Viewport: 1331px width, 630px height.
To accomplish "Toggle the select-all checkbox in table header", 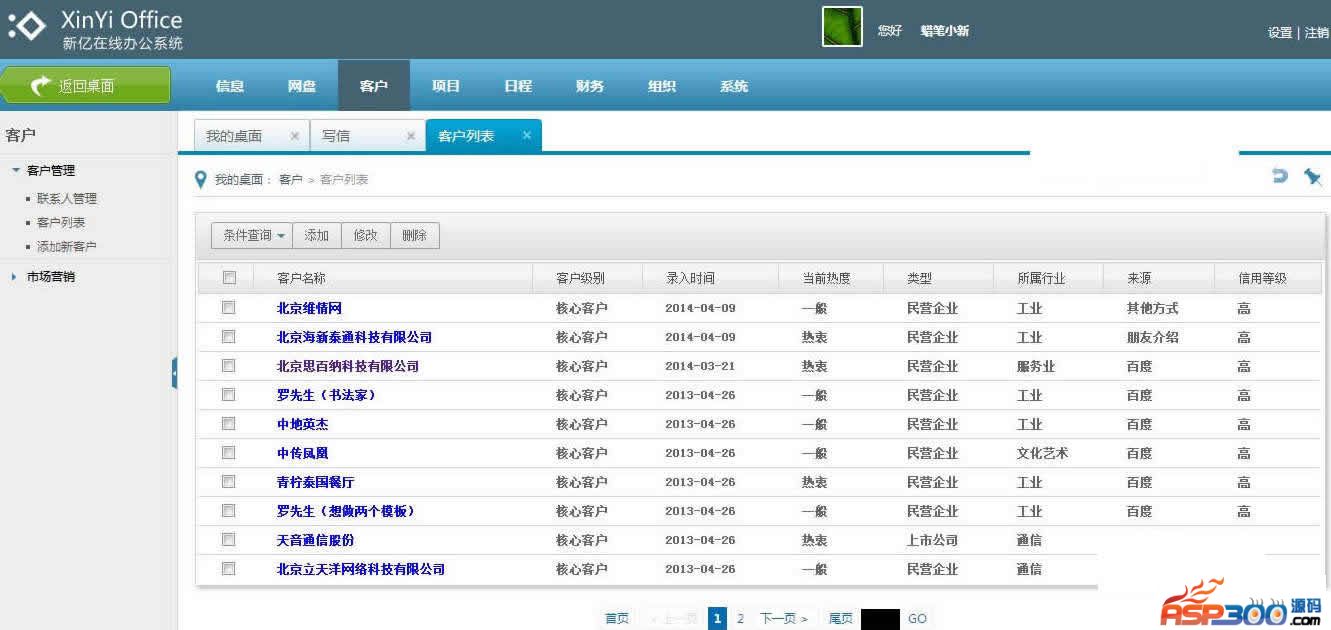I will pos(229,278).
